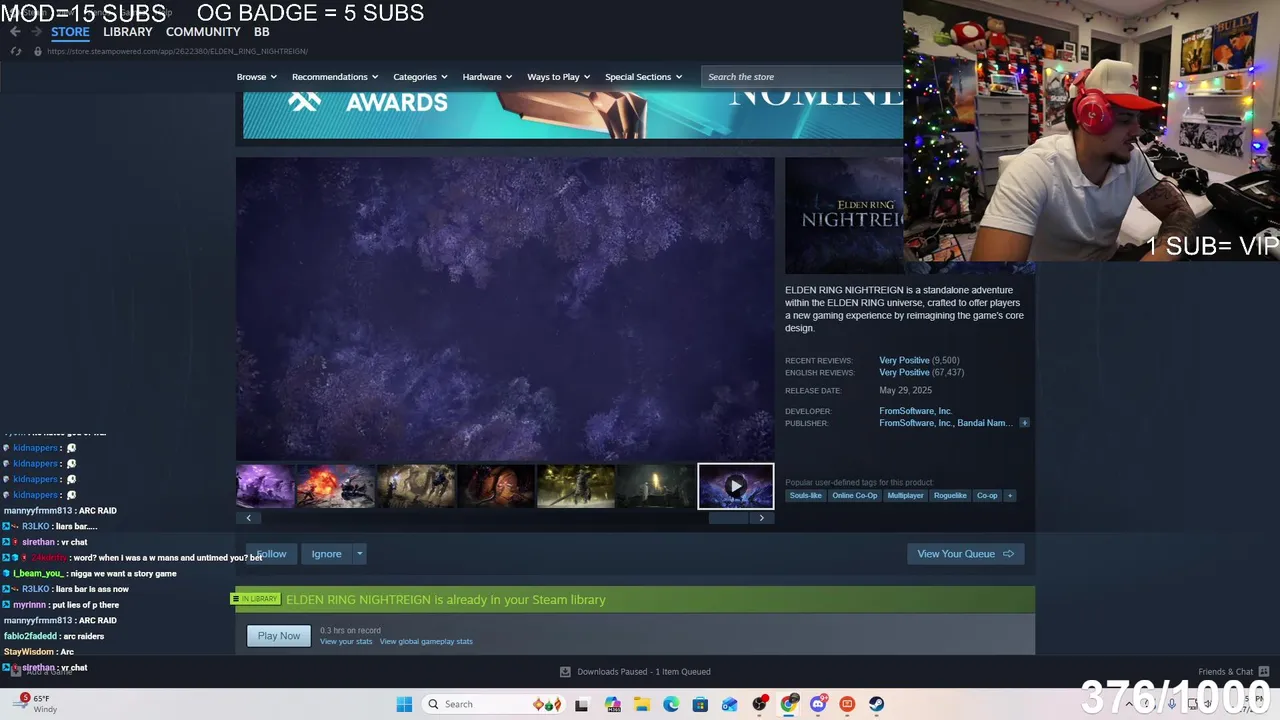Click the Steam Awards nominee banner
This screenshot has width=1280, height=720.
(573, 115)
